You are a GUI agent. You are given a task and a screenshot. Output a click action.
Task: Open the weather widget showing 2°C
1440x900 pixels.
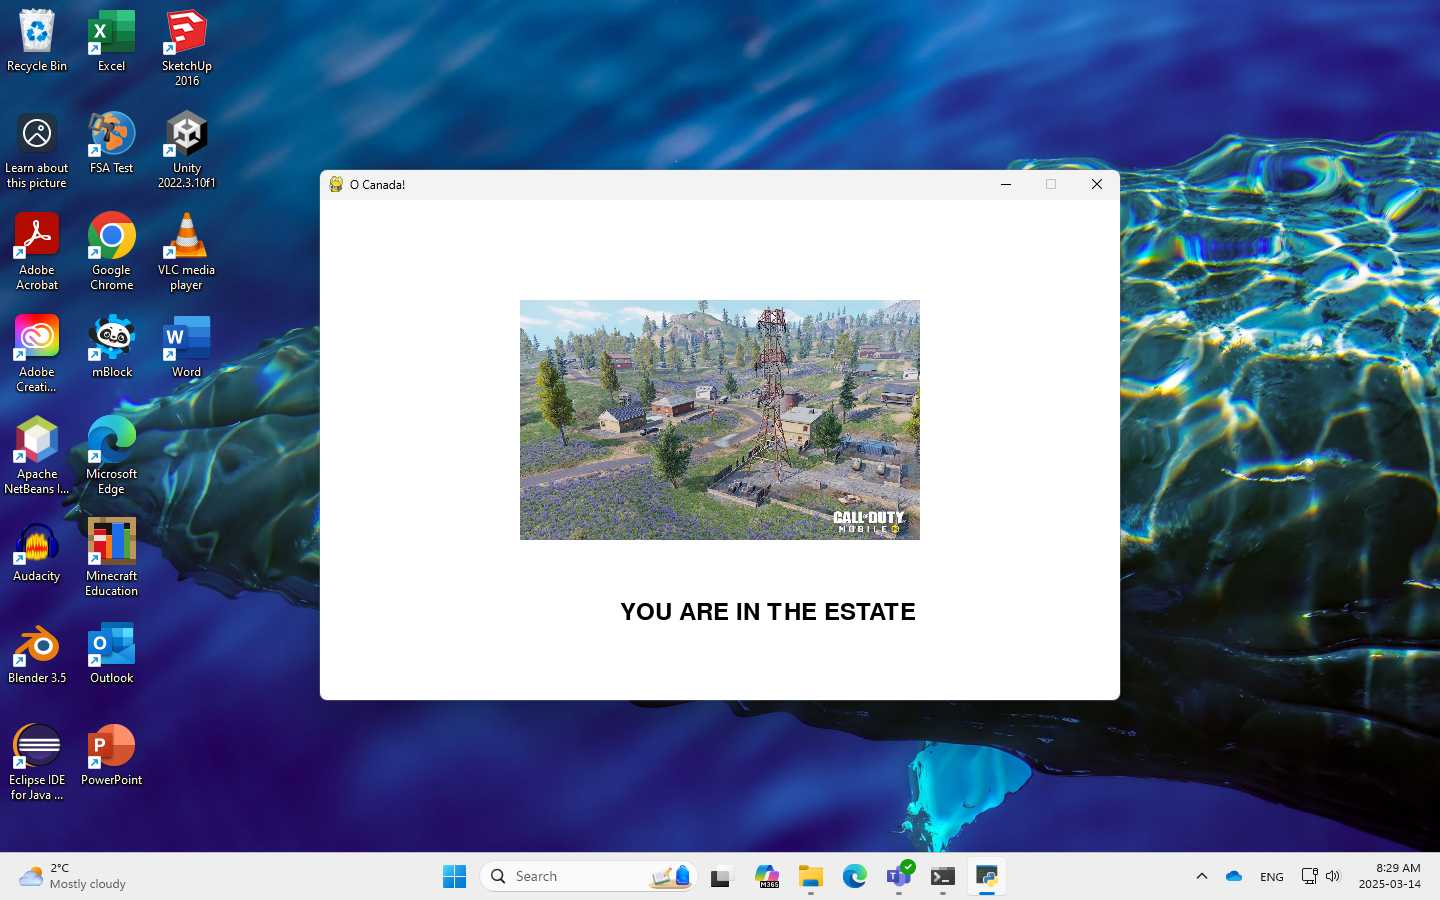(73, 876)
